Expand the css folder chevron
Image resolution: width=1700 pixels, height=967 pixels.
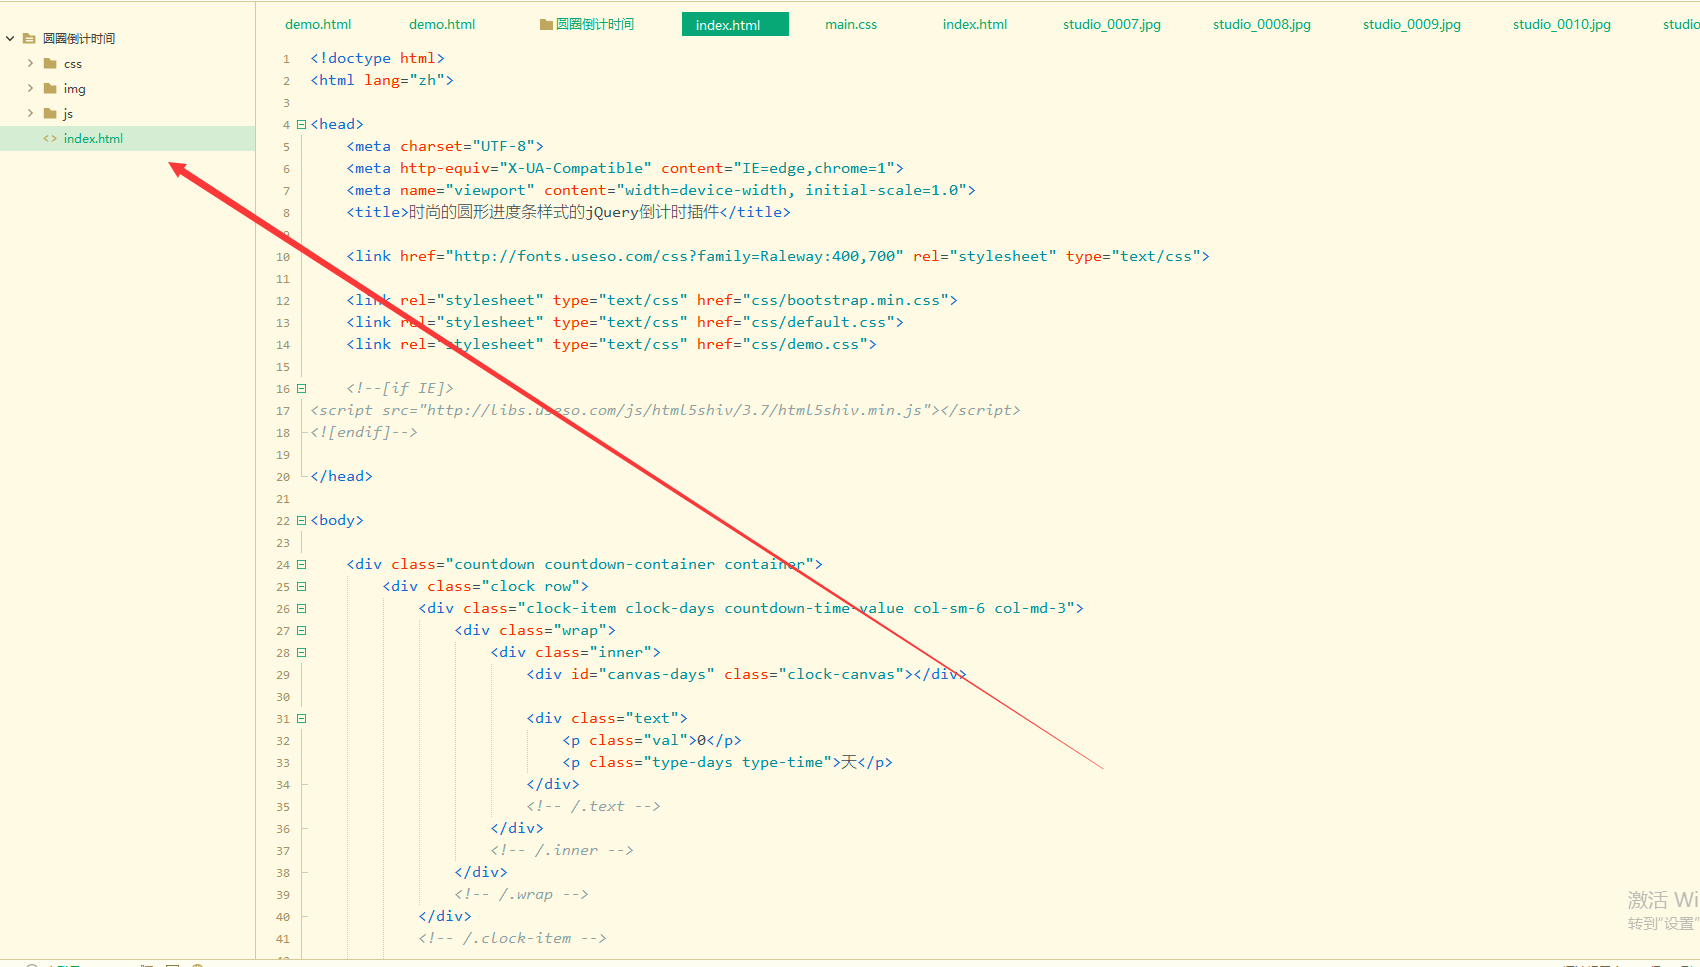[30, 63]
